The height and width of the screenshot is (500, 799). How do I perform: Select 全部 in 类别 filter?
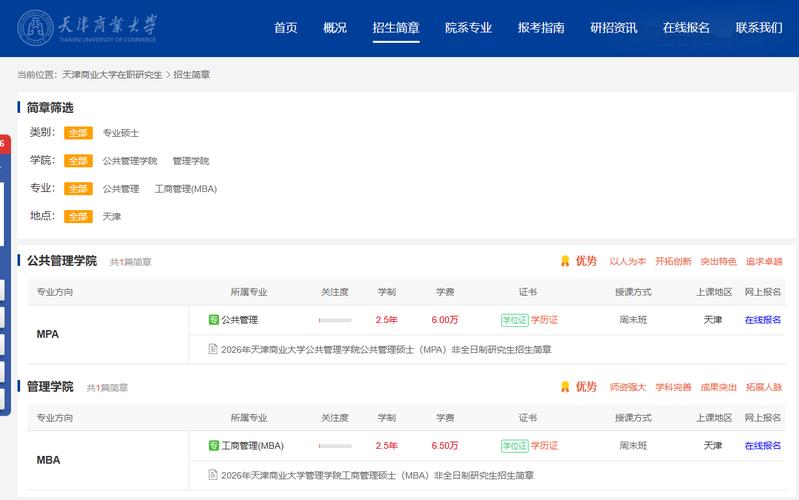pyautogui.click(x=78, y=133)
